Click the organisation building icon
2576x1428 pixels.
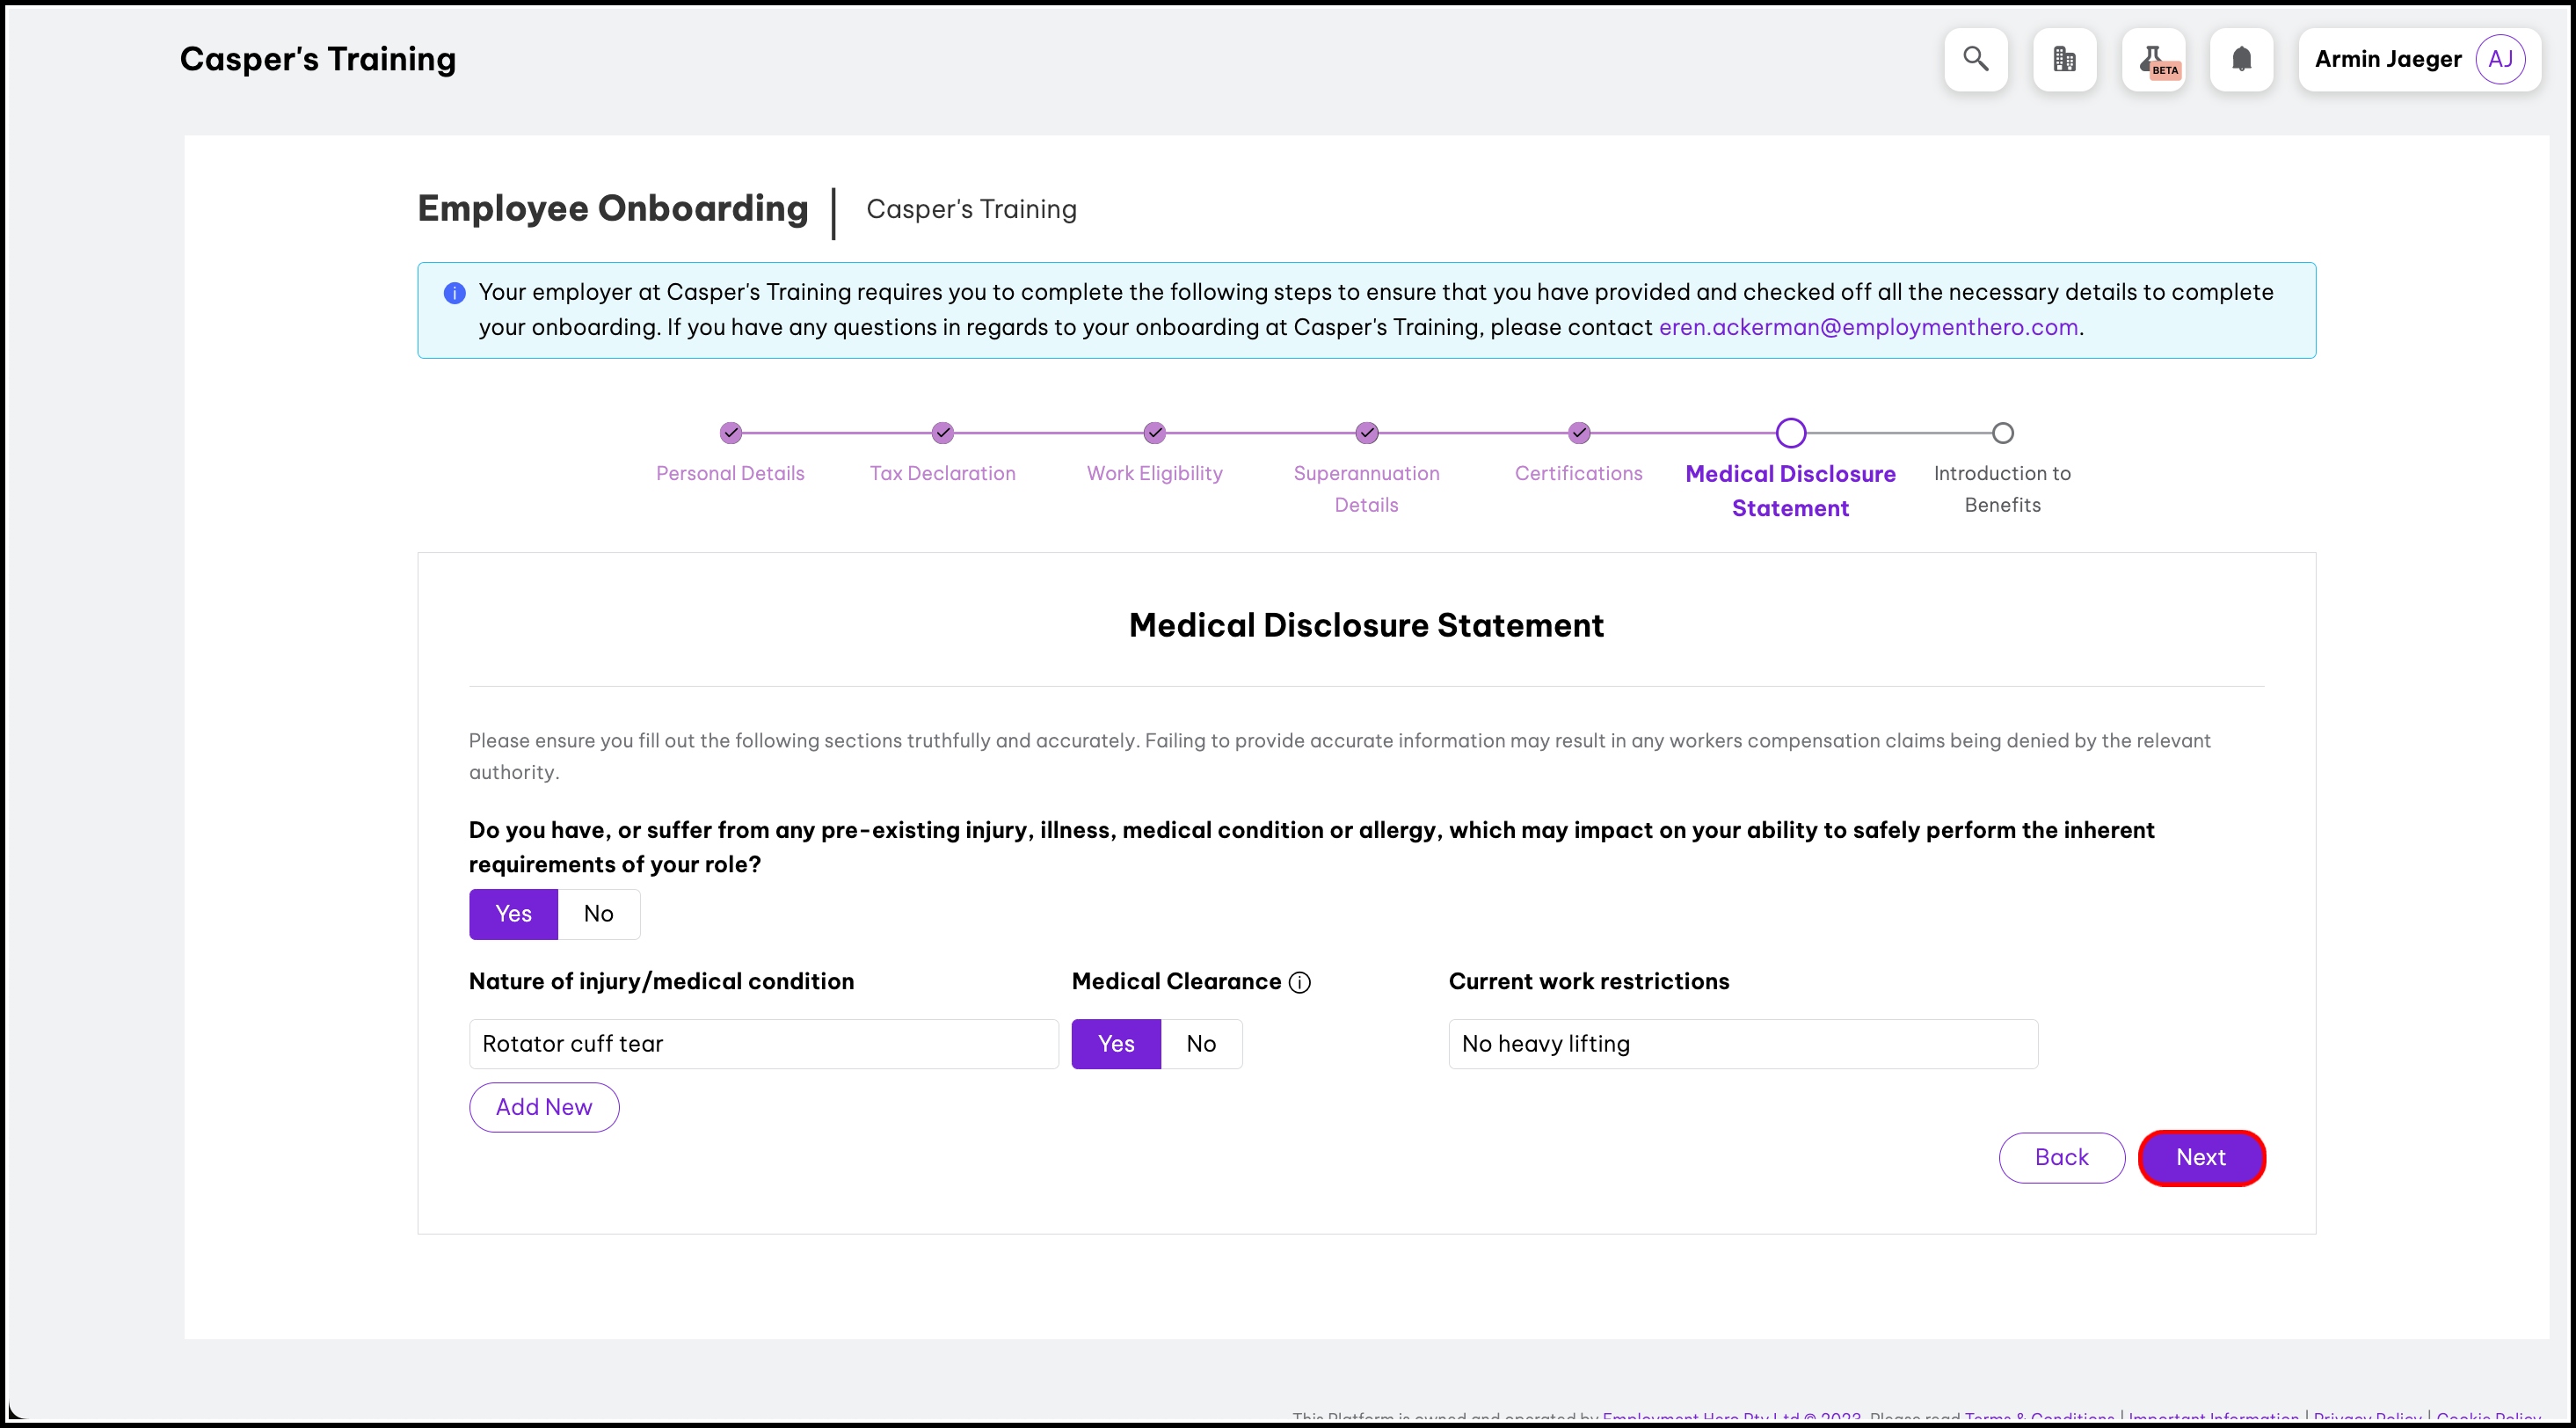[x=2064, y=60]
